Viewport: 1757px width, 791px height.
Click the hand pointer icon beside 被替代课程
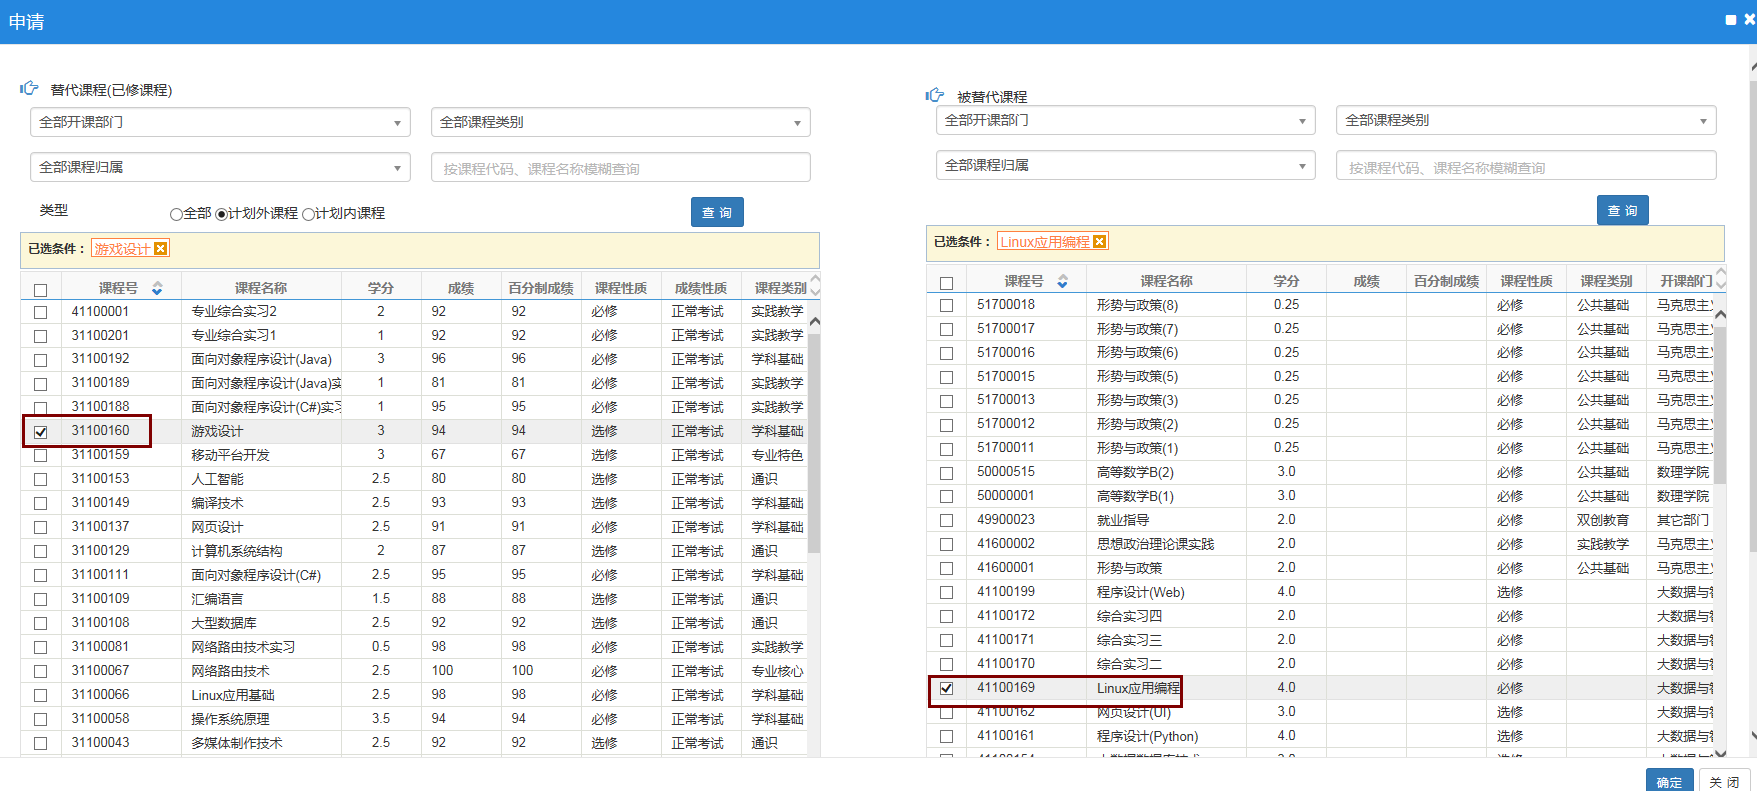tap(935, 95)
